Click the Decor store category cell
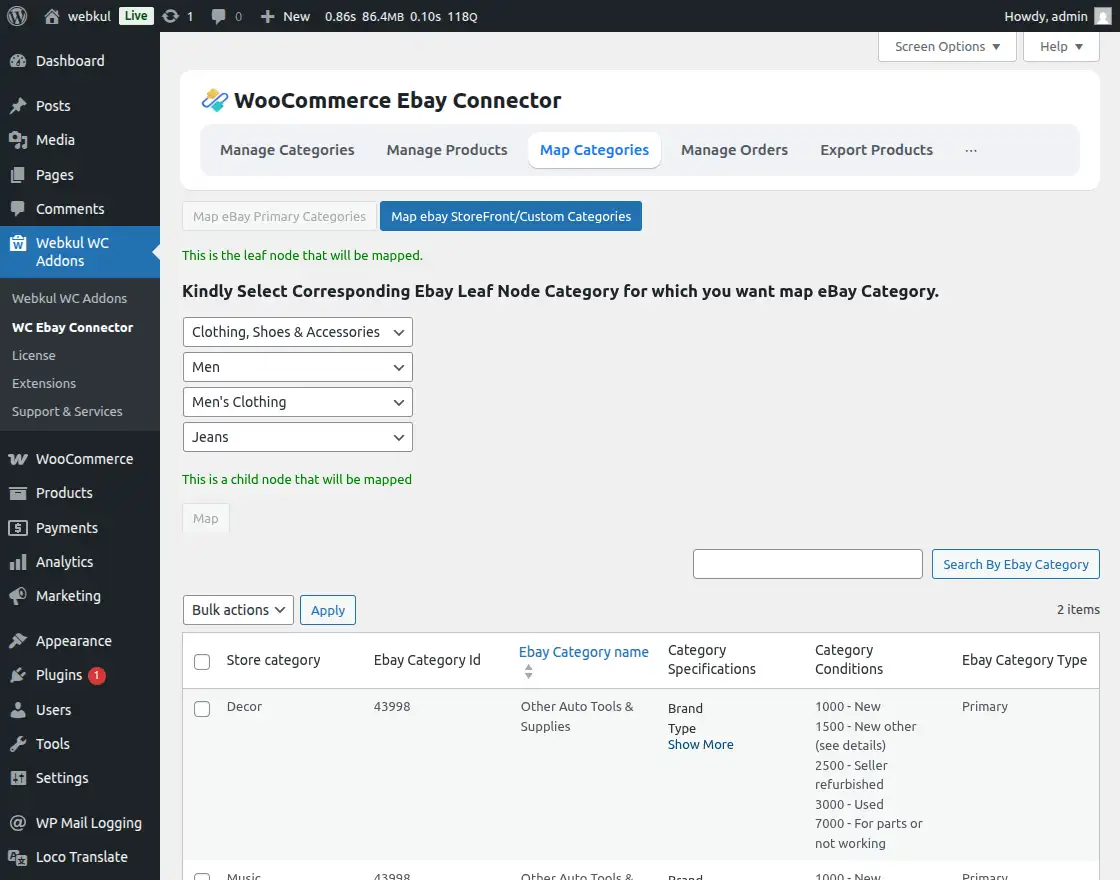Screen dimensions: 1120x880 (244, 706)
